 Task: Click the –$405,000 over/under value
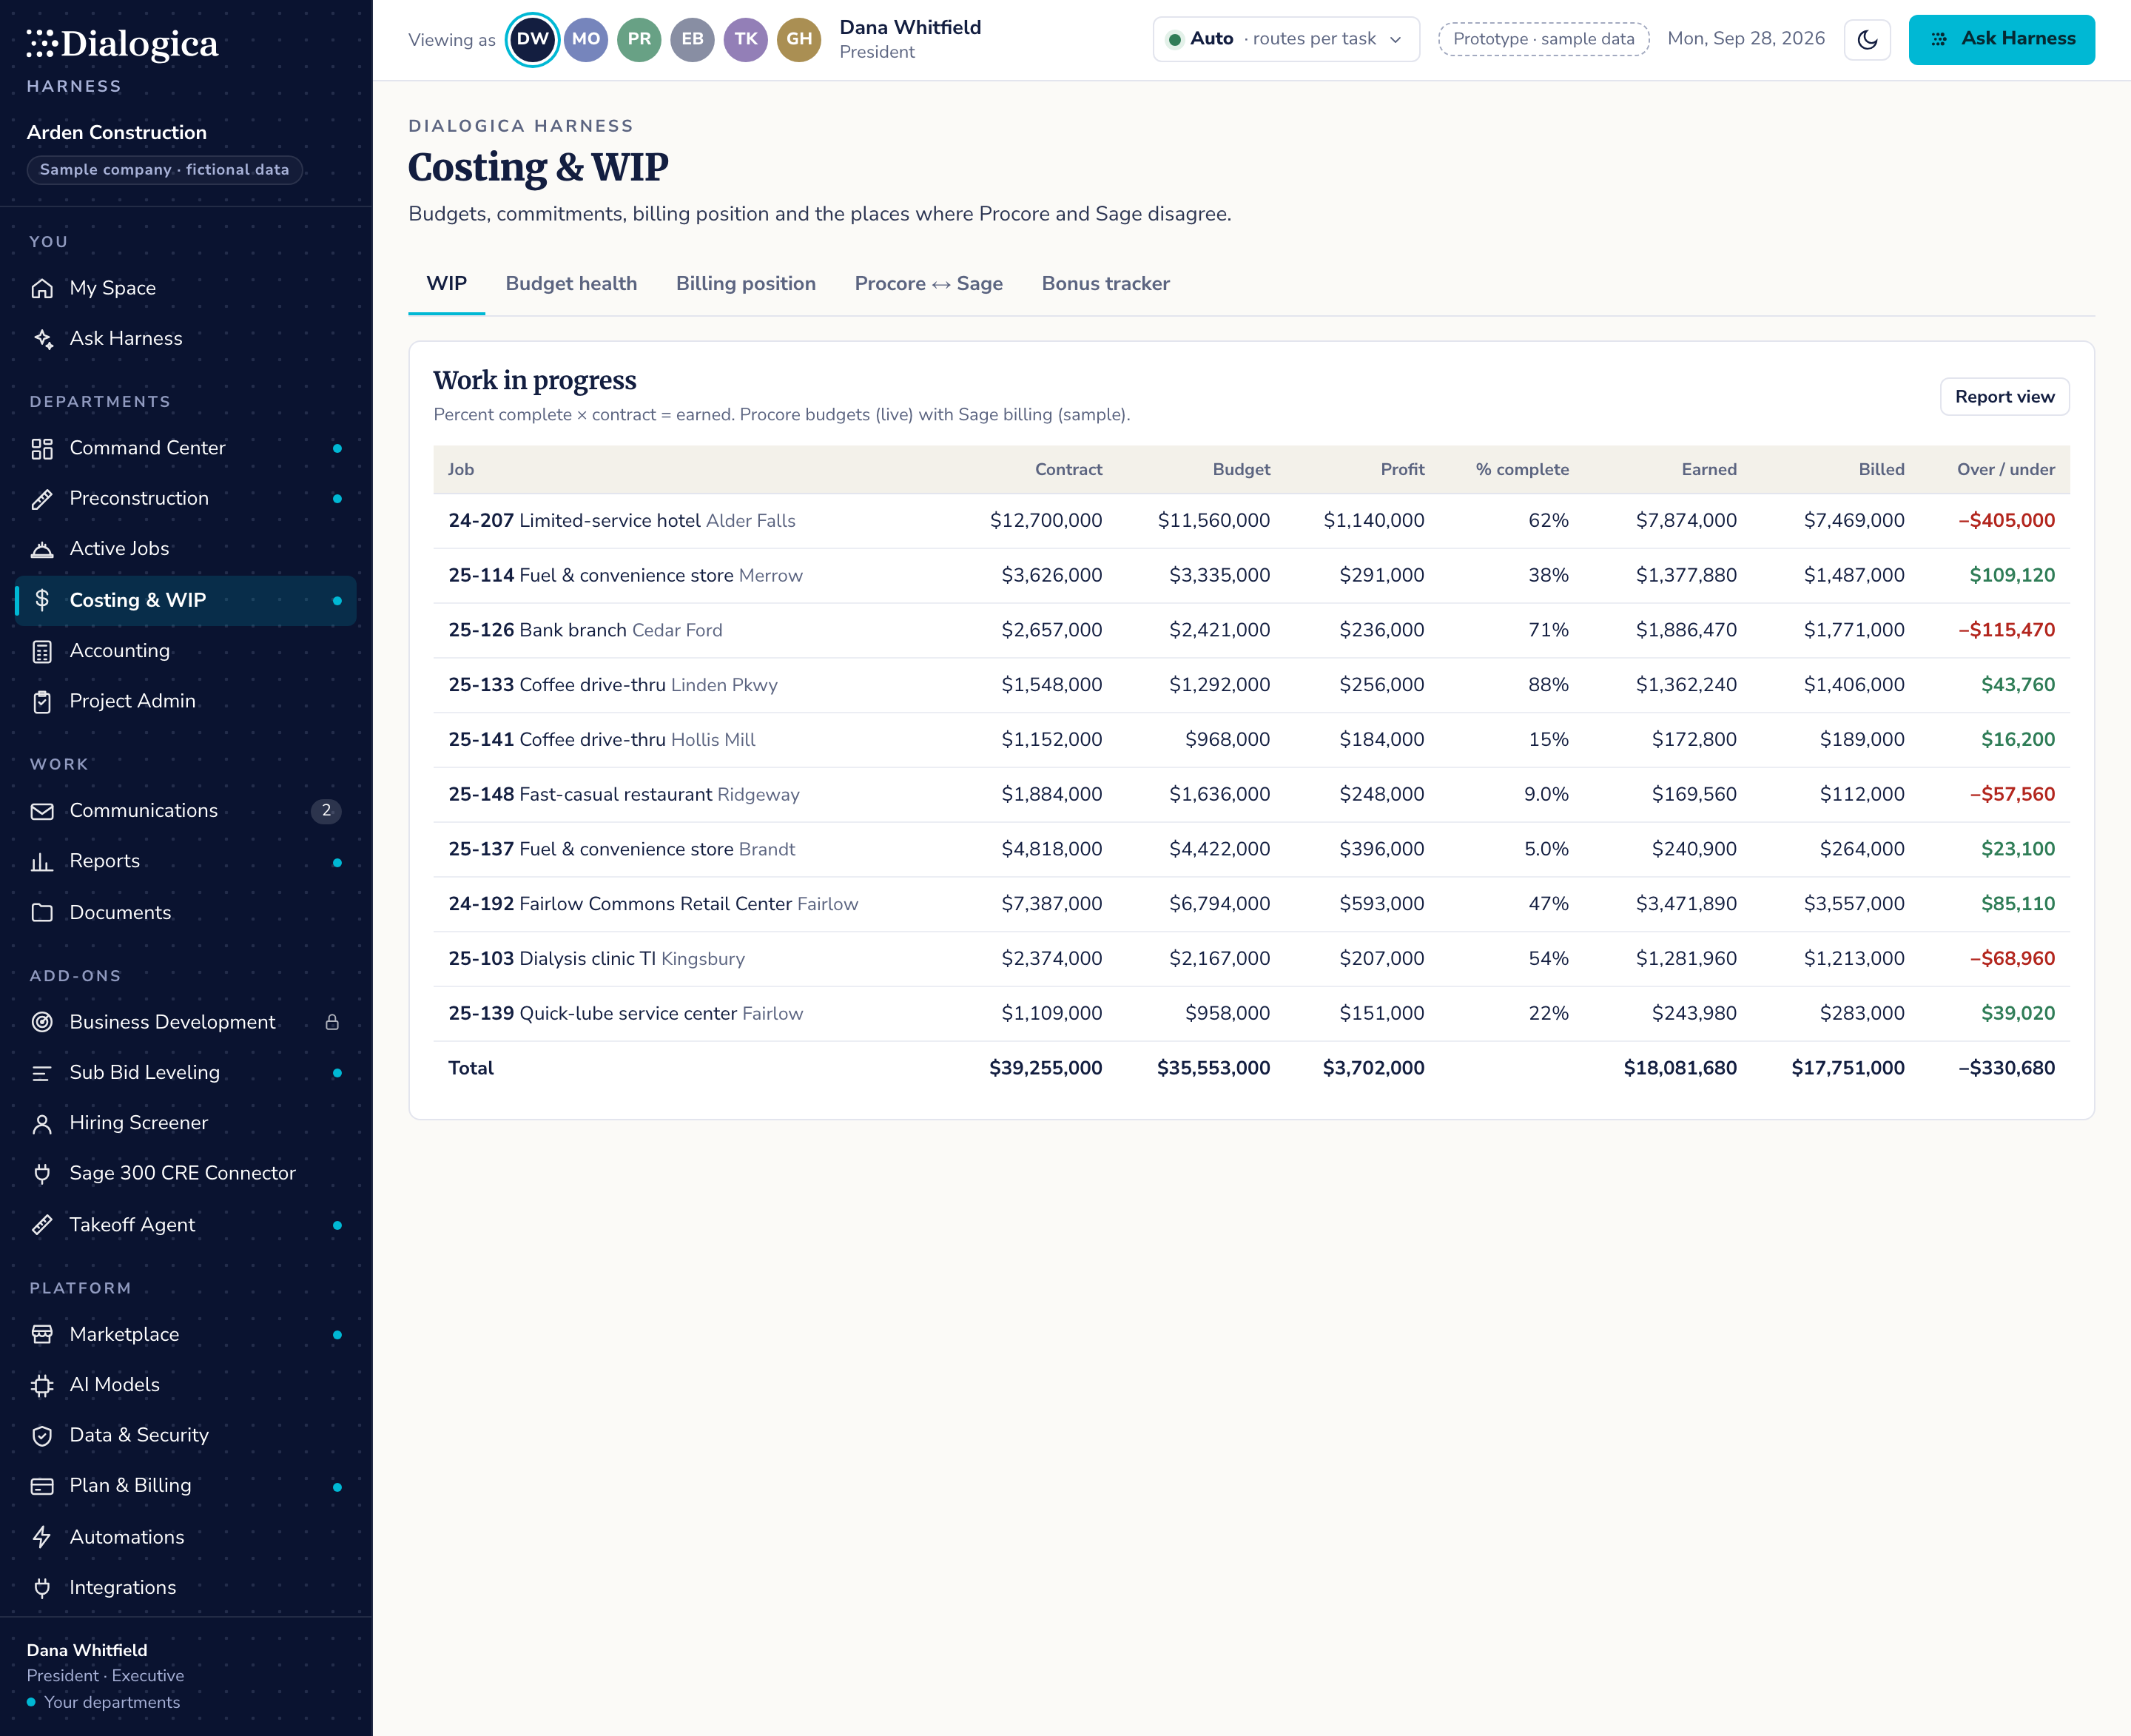(2006, 521)
